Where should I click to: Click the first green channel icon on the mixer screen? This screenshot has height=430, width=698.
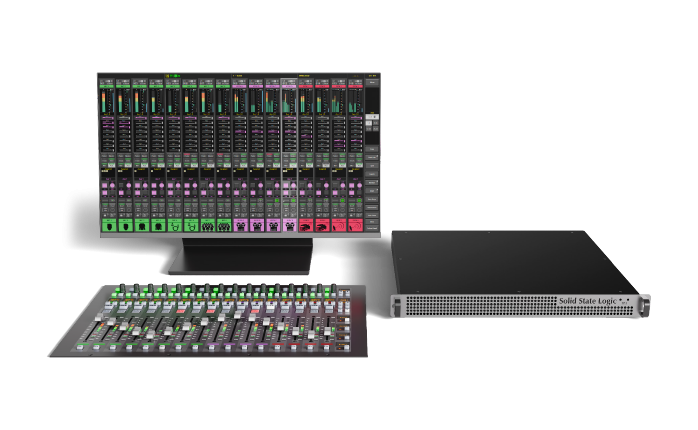111,226
